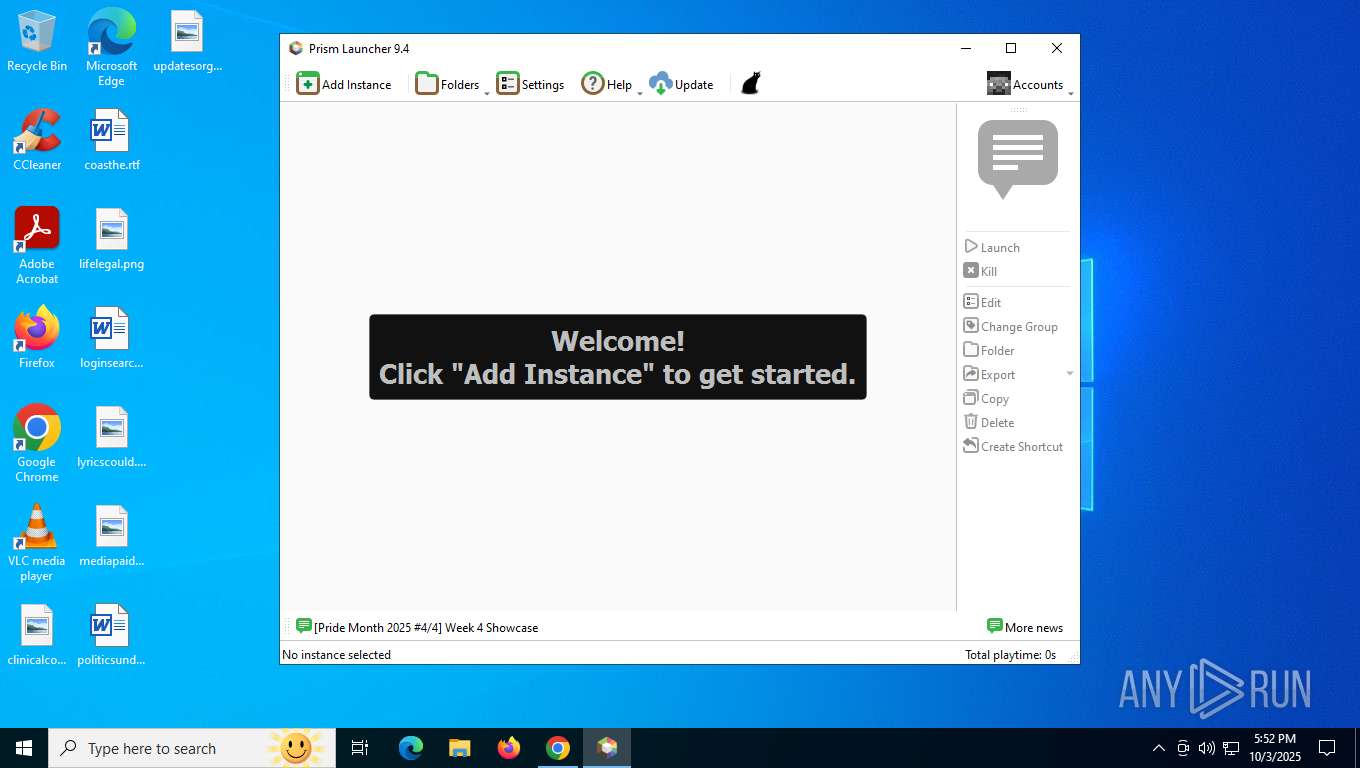Open the Accounts dropdown
This screenshot has height=768, width=1360.
(x=1030, y=84)
